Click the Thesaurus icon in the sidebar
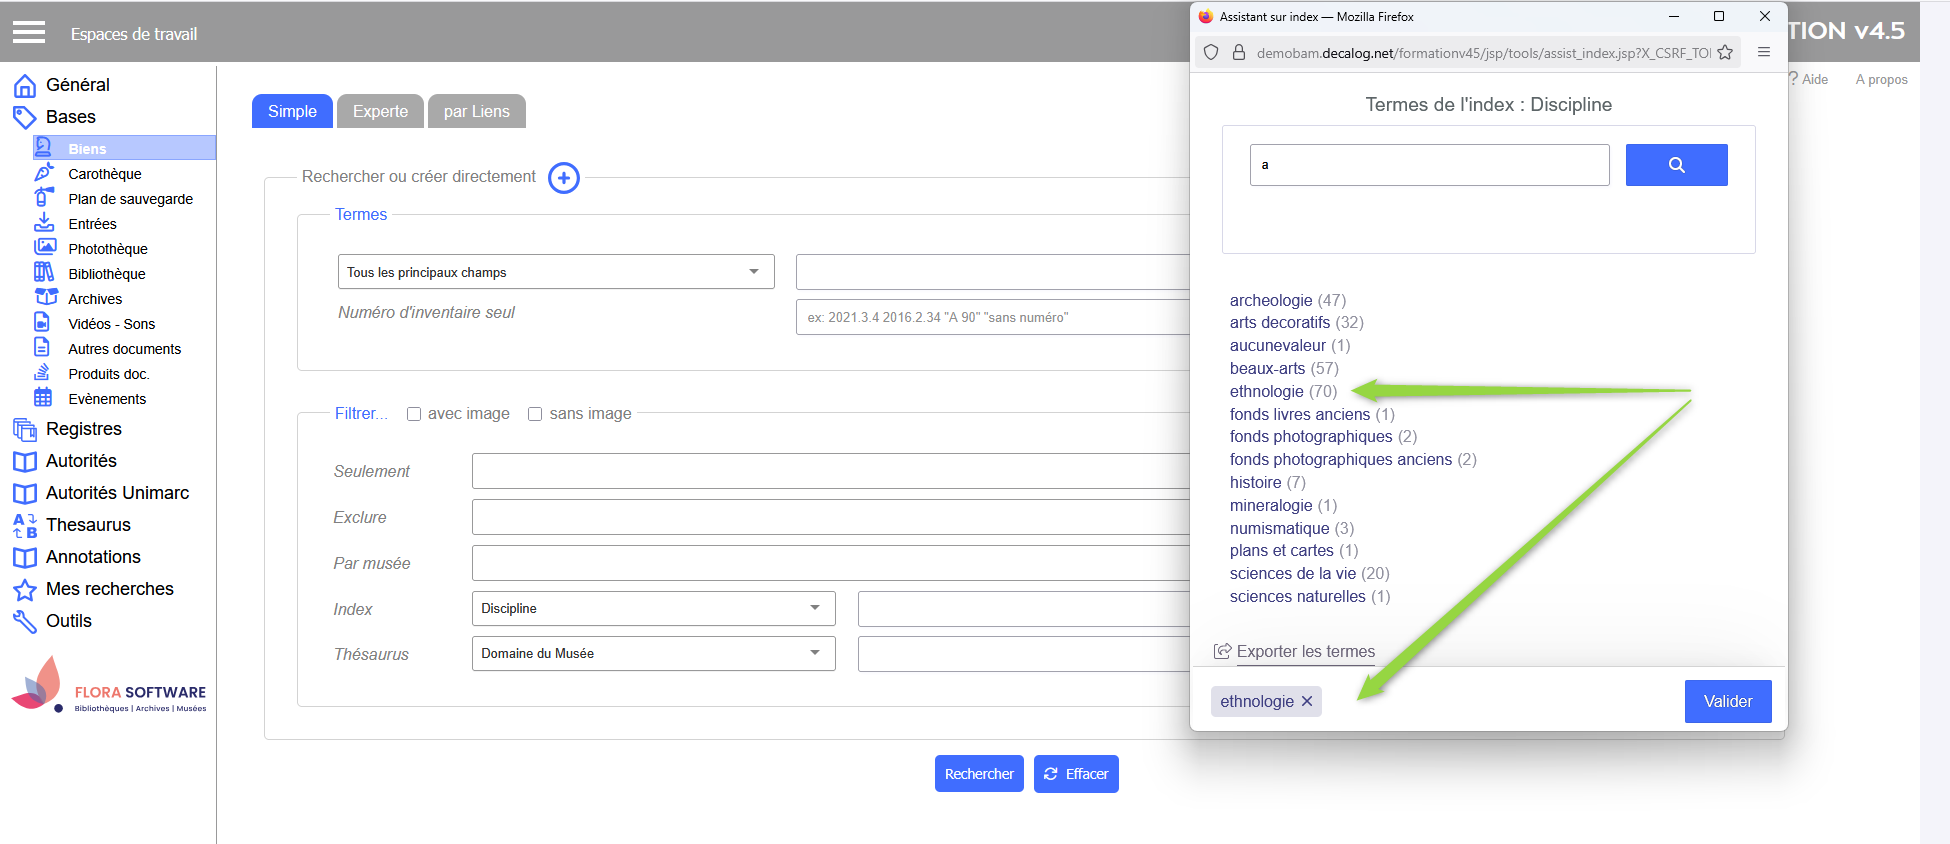Screen dimensions: 1950x844 click(x=25, y=525)
